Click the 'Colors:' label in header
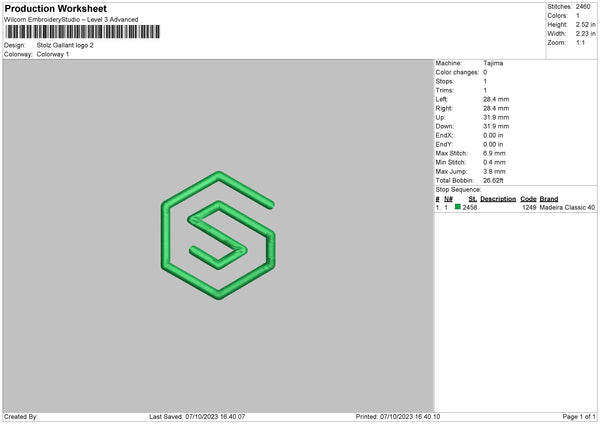The height and width of the screenshot is (424, 600). tap(558, 16)
